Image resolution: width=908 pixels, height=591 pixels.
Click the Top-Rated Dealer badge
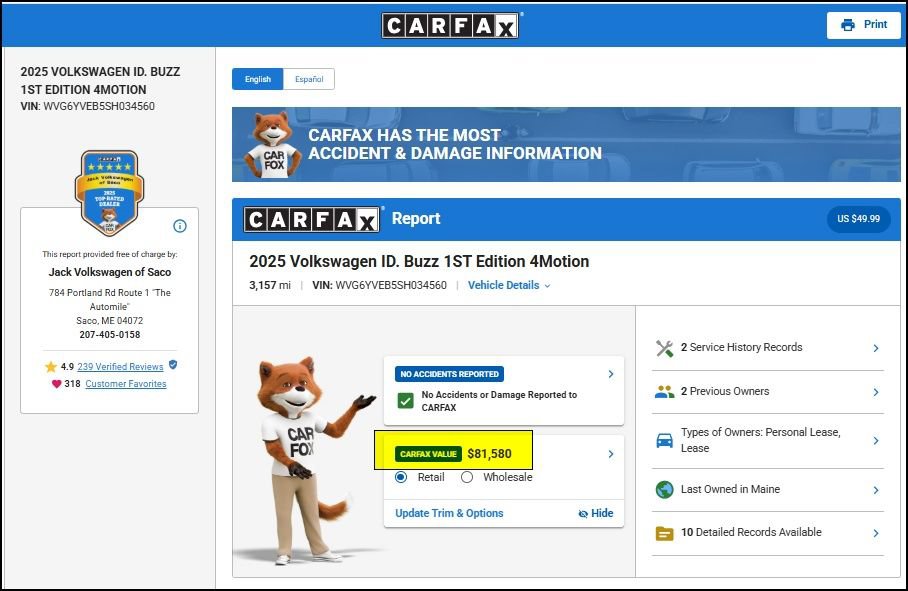tap(109, 193)
